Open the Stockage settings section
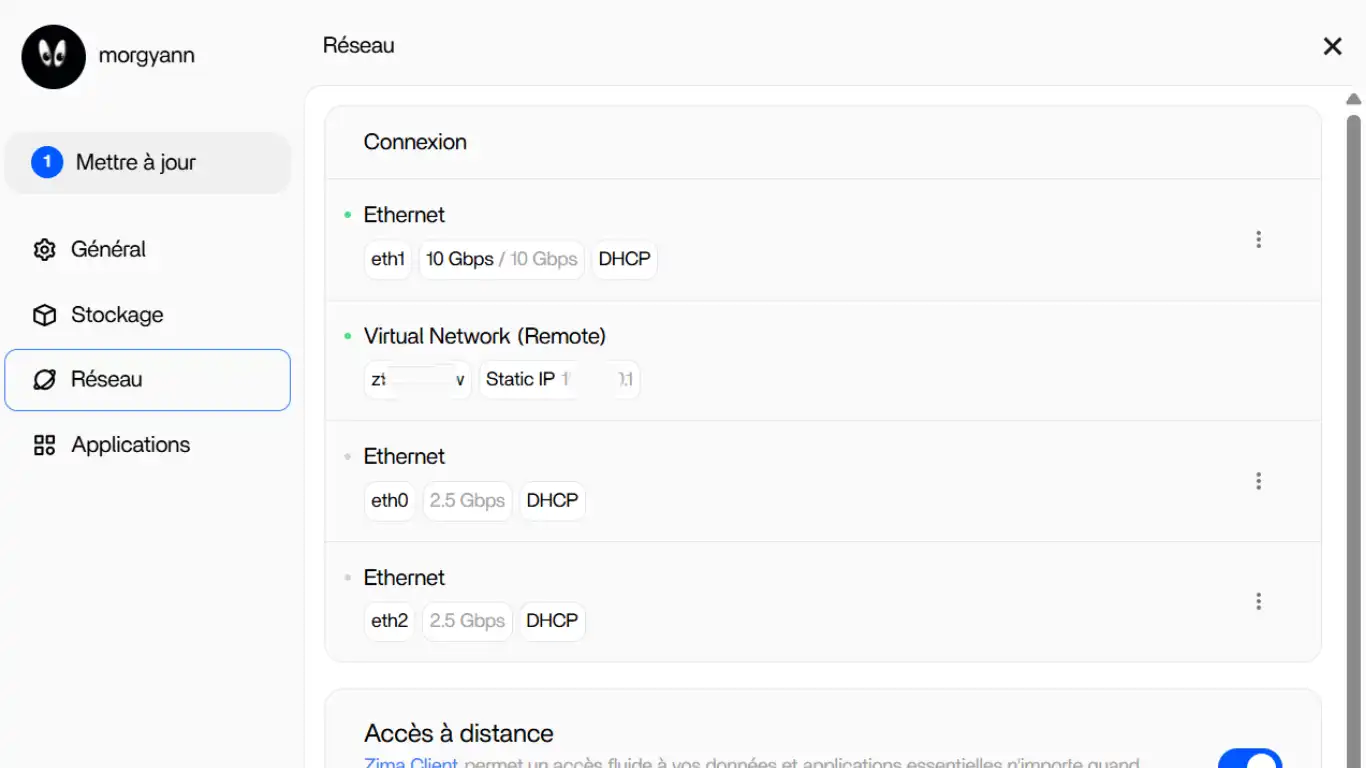The height and width of the screenshot is (768, 1366). tap(117, 315)
